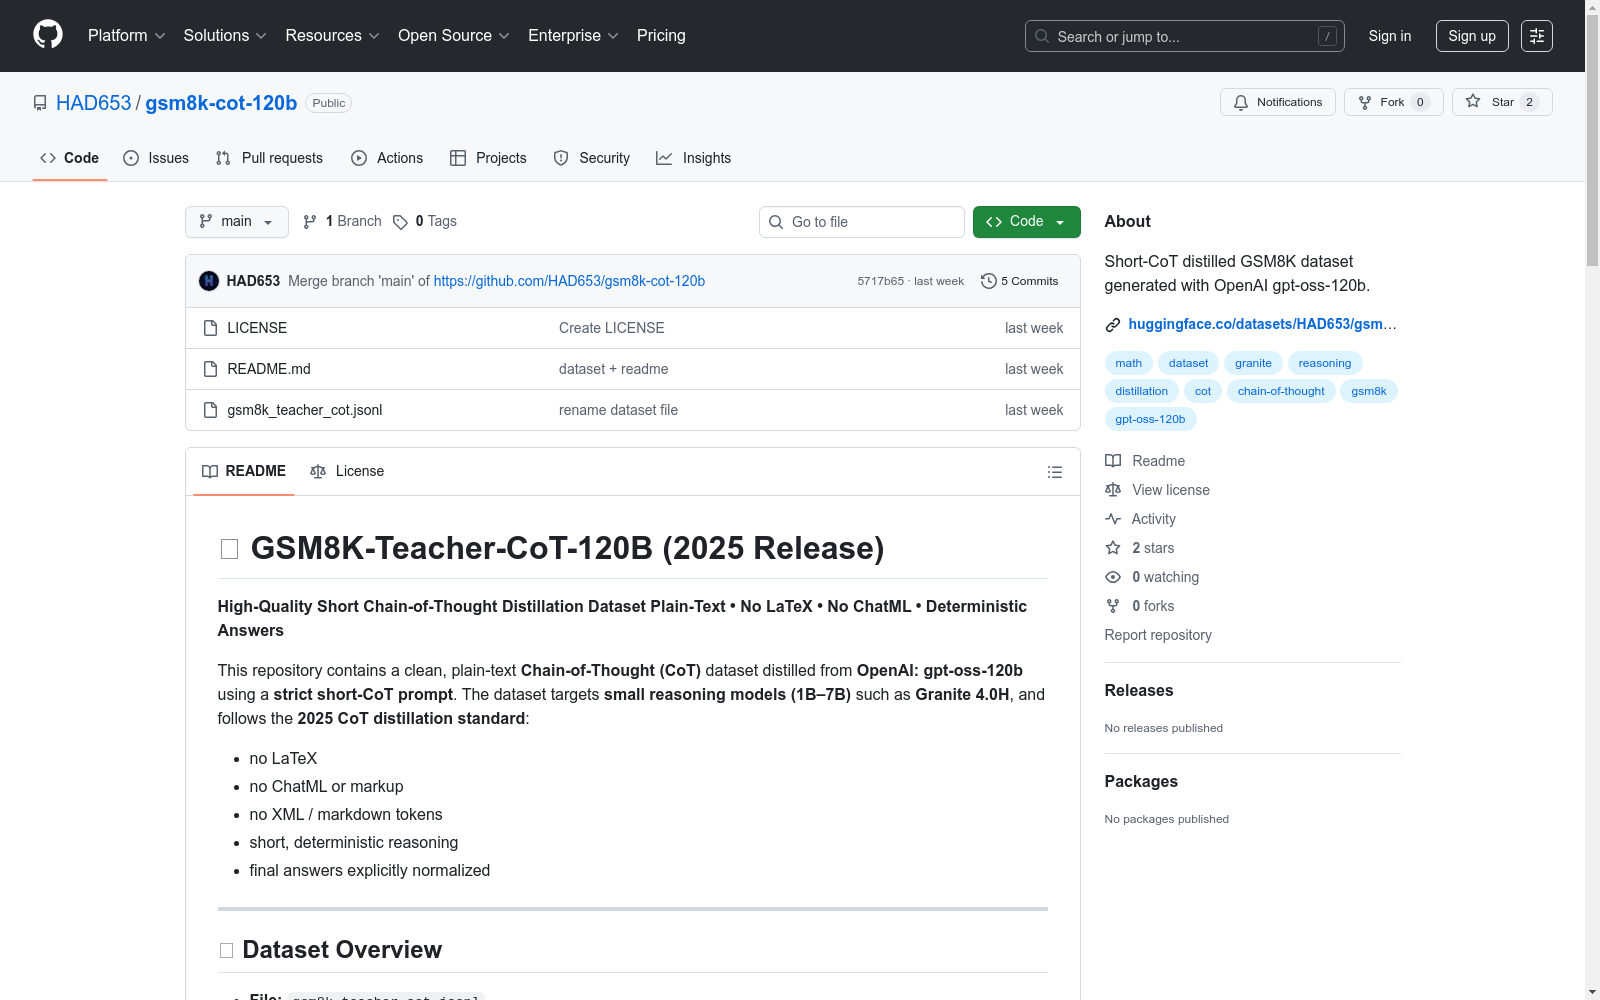Open the appearance settings icon button
Viewport: 1600px width, 1000px height.
[1537, 36]
